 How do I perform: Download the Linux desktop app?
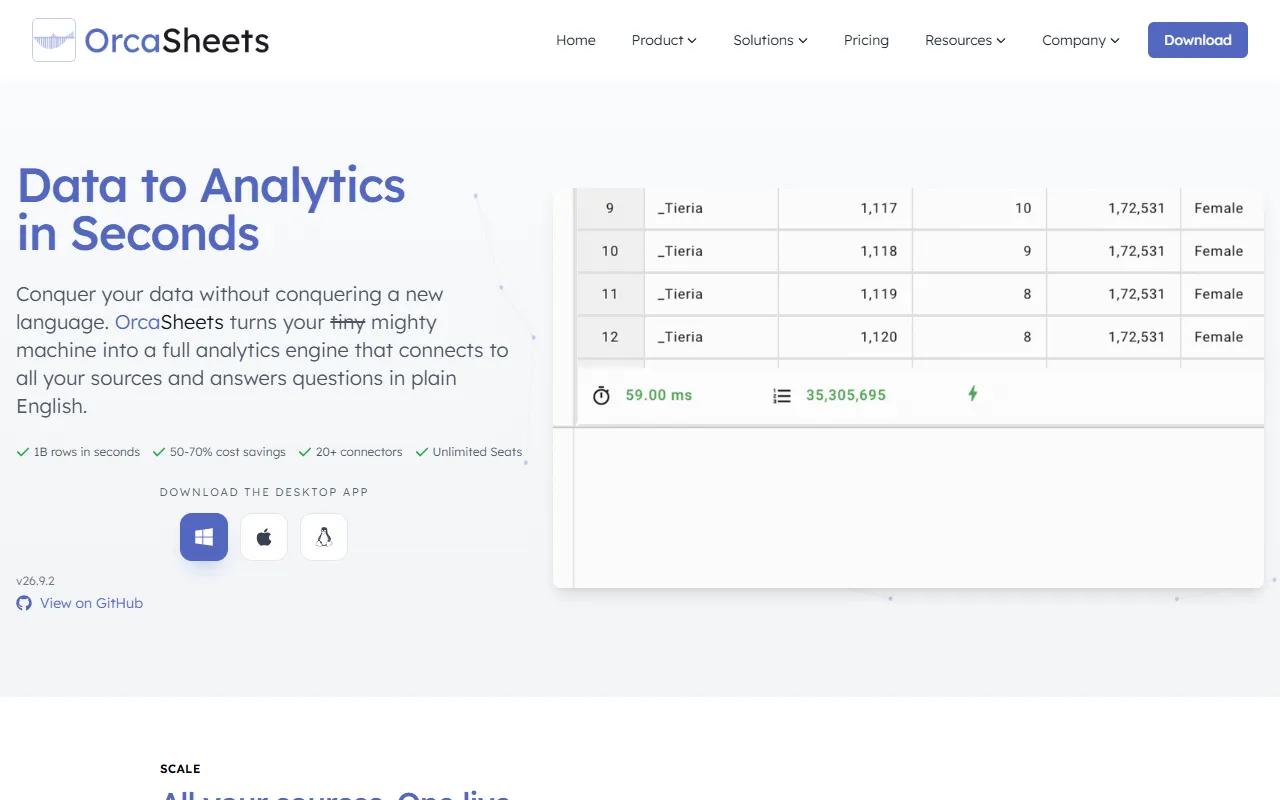pos(324,537)
